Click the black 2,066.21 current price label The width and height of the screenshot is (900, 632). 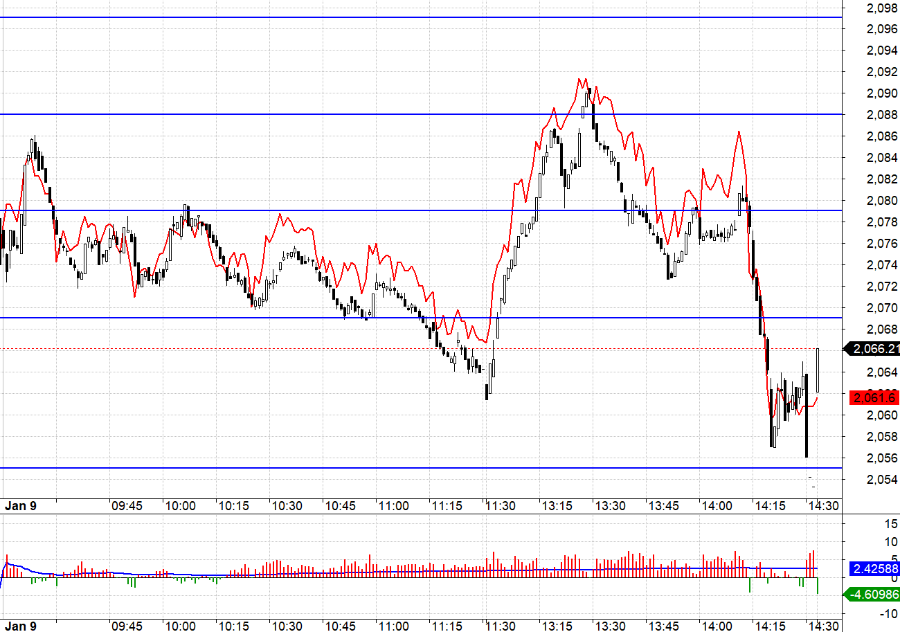pyautogui.click(x=873, y=349)
